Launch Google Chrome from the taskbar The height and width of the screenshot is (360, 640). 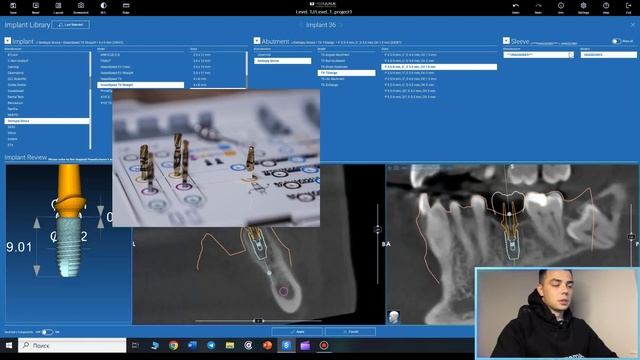[173, 345]
